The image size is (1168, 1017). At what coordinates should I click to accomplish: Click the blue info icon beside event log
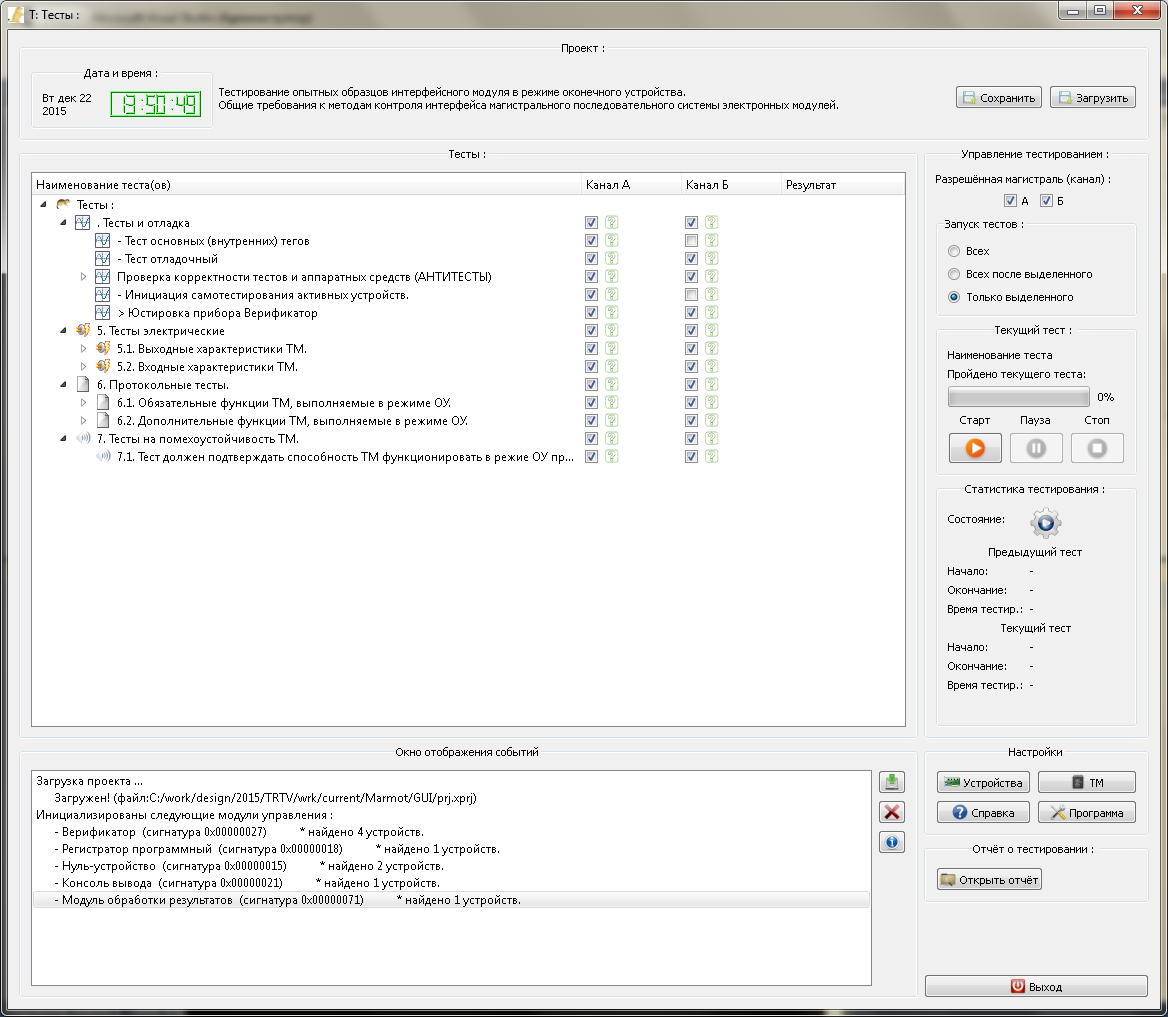[892, 842]
